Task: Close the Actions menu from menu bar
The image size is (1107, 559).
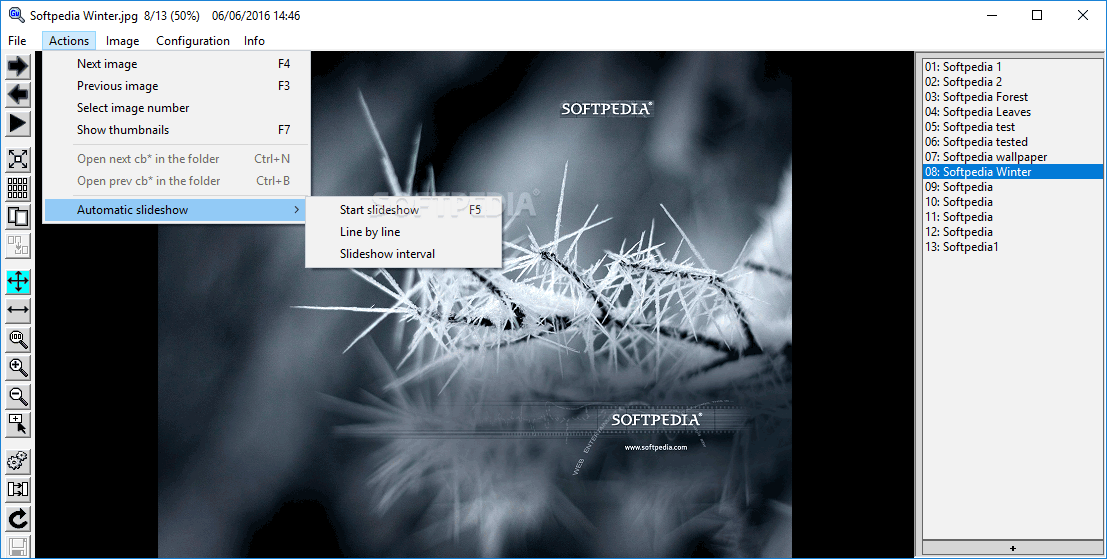Action: click(x=68, y=41)
